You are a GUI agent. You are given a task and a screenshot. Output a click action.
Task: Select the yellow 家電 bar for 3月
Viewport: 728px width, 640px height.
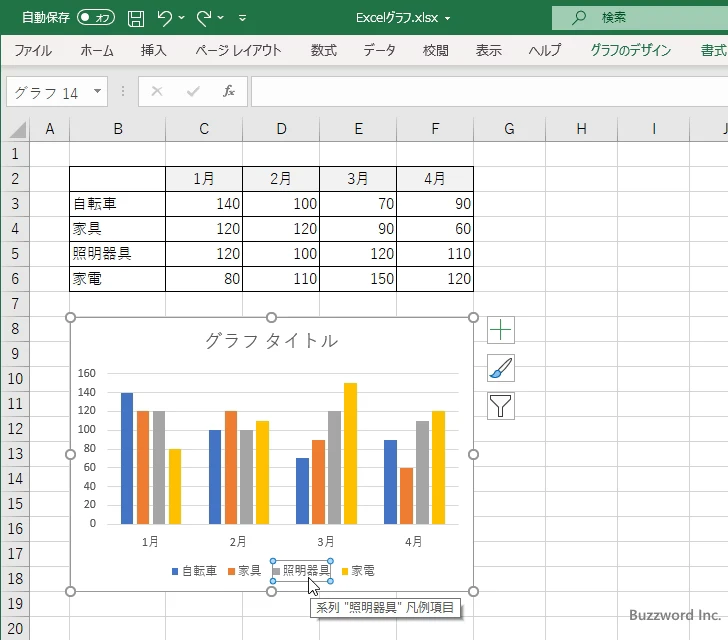tap(351, 454)
